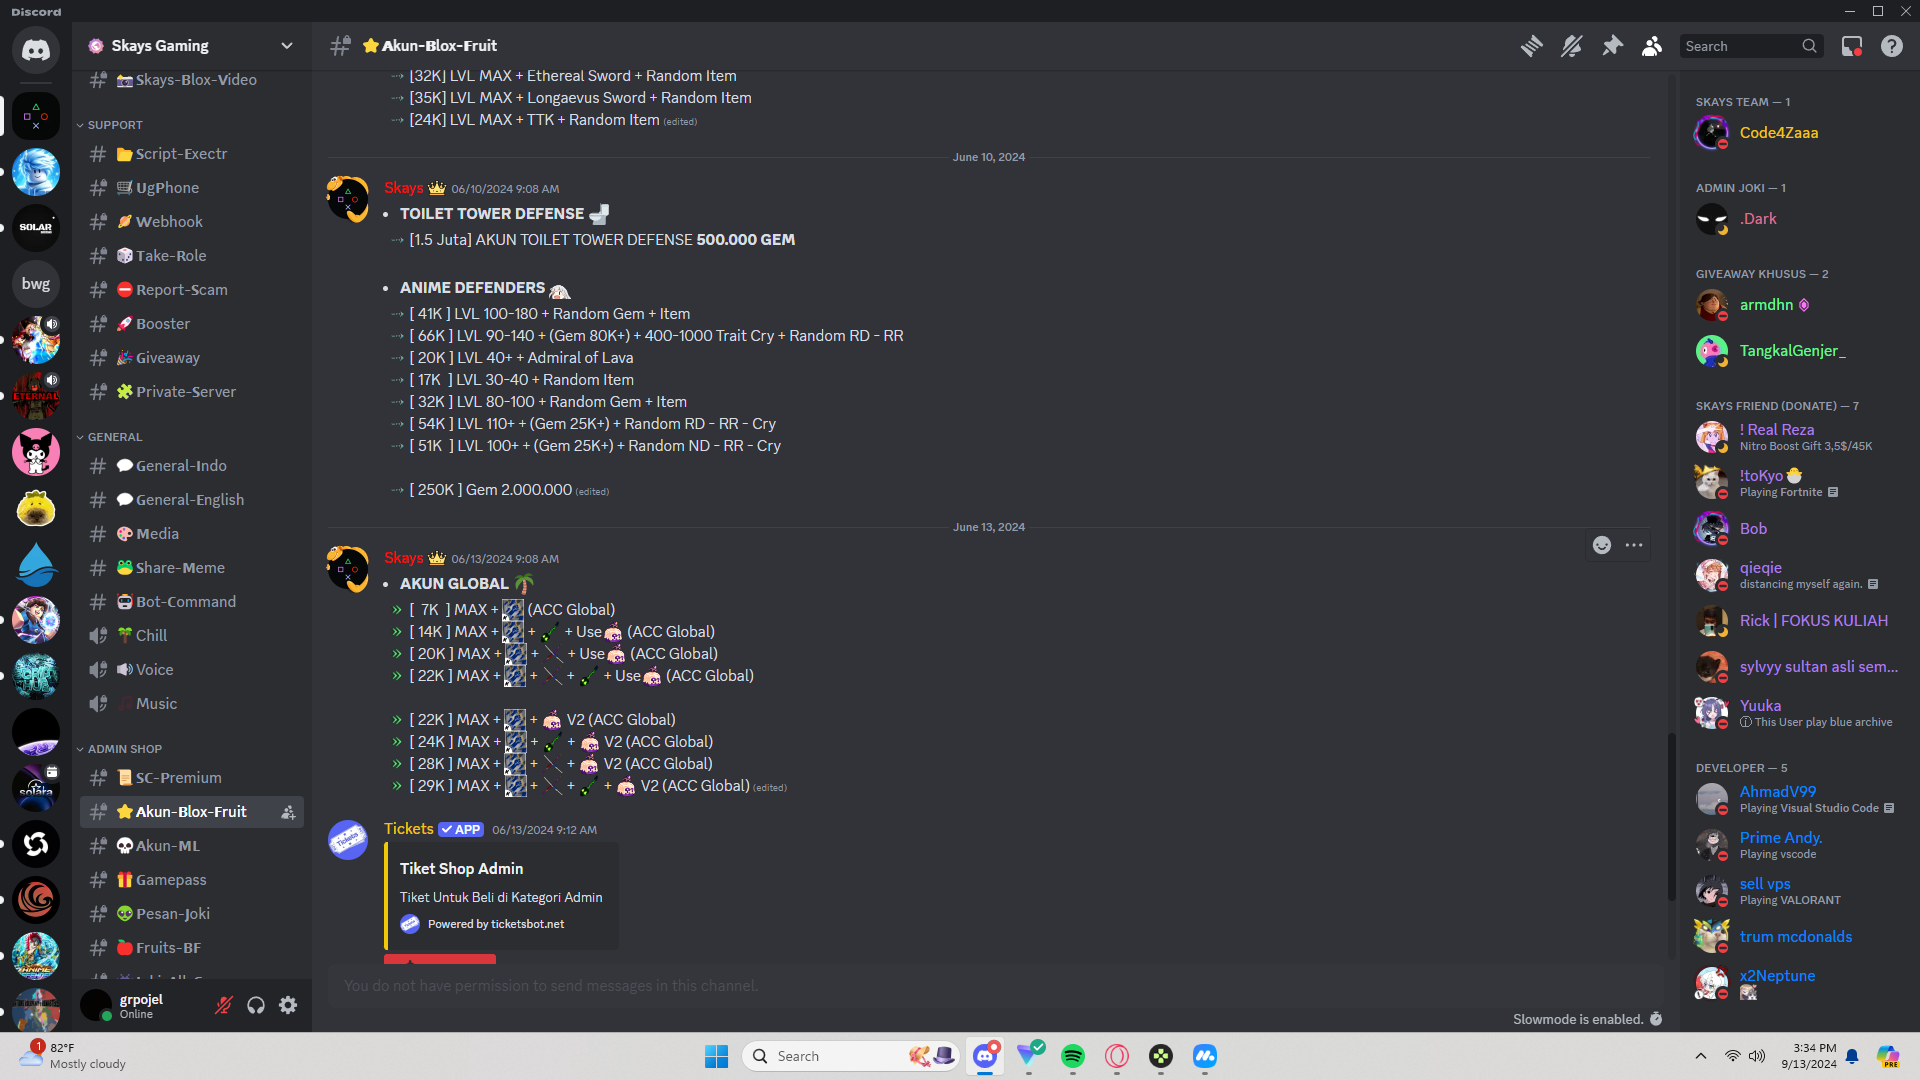Screen dimensions: 1920x1080
Task: Open TangkalGenjer_ member profile
Action: (x=1792, y=351)
